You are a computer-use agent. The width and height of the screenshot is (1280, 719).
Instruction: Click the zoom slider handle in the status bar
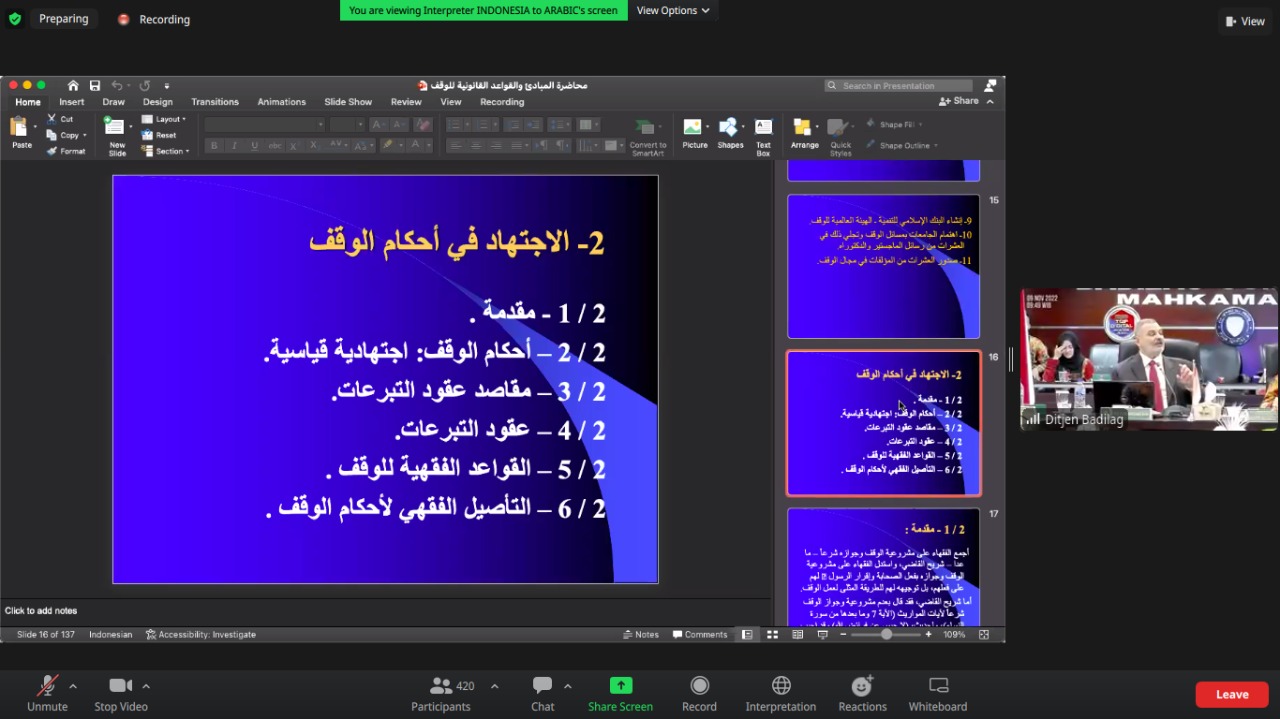click(886, 635)
